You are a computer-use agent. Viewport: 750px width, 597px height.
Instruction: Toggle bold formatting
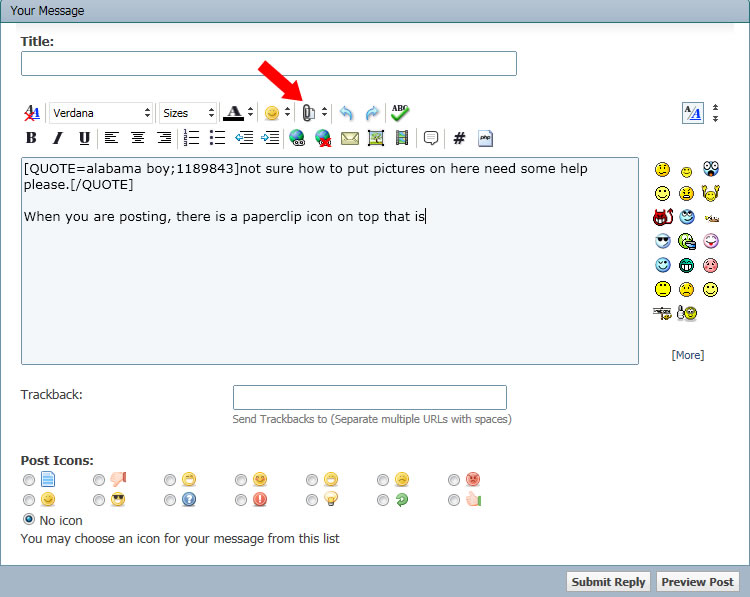[x=31, y=138]
